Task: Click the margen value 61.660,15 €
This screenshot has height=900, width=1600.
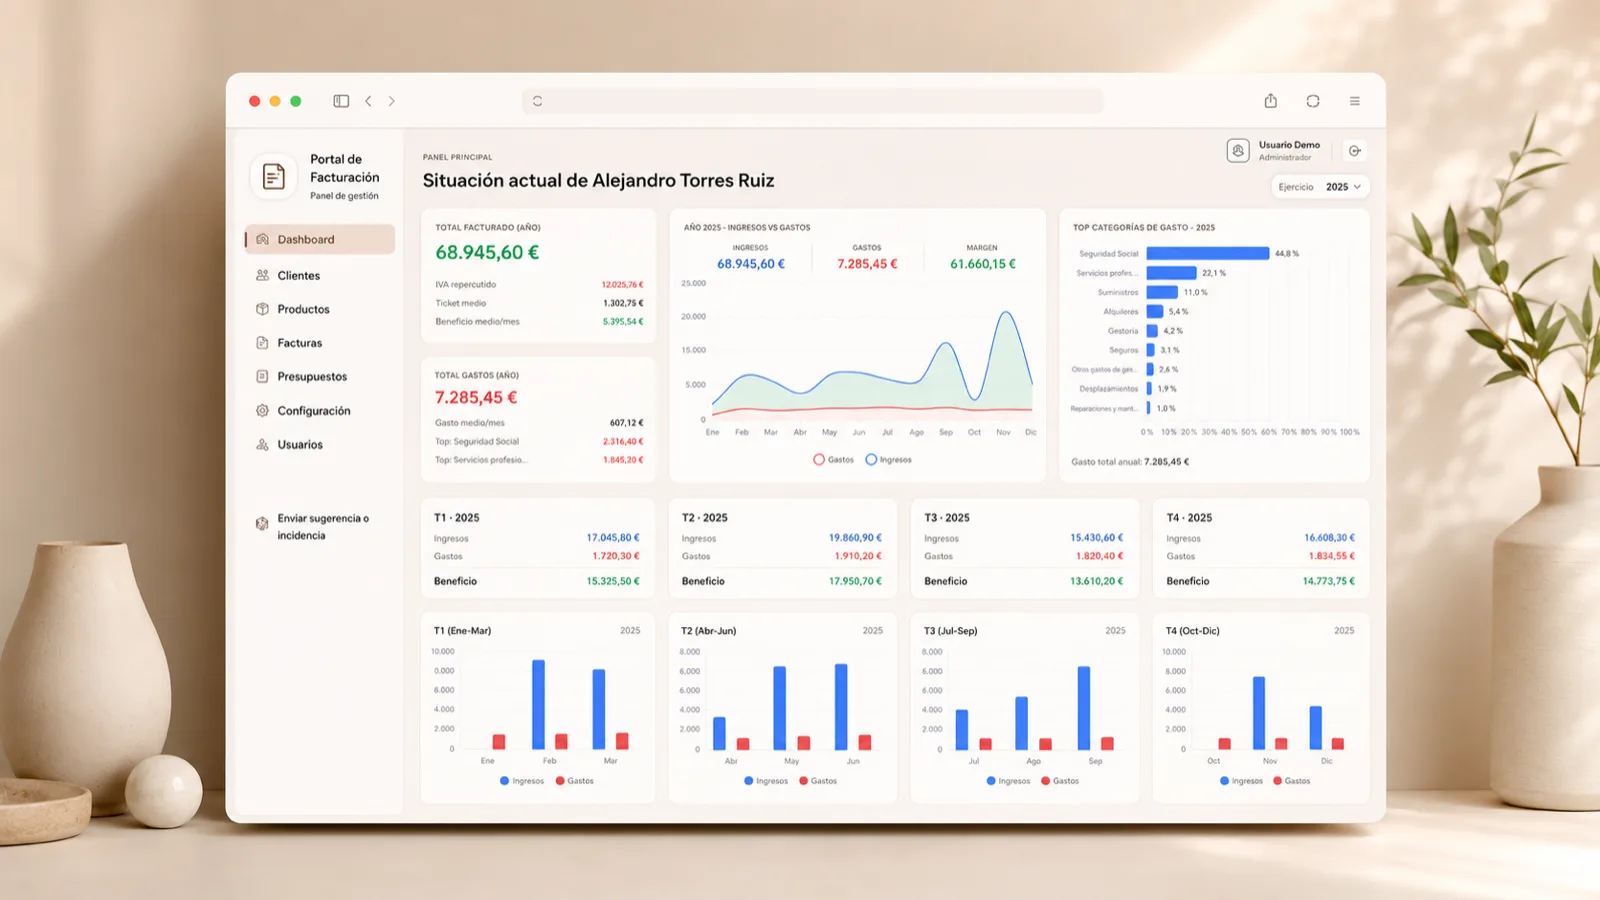Action: [983, 264]
